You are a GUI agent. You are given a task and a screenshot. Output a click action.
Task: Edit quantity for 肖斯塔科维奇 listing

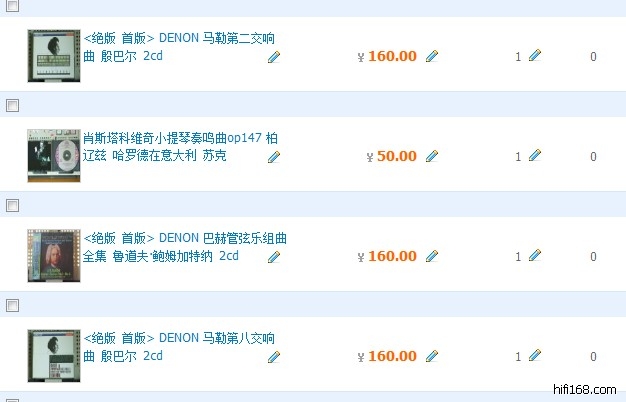point(535,156)
